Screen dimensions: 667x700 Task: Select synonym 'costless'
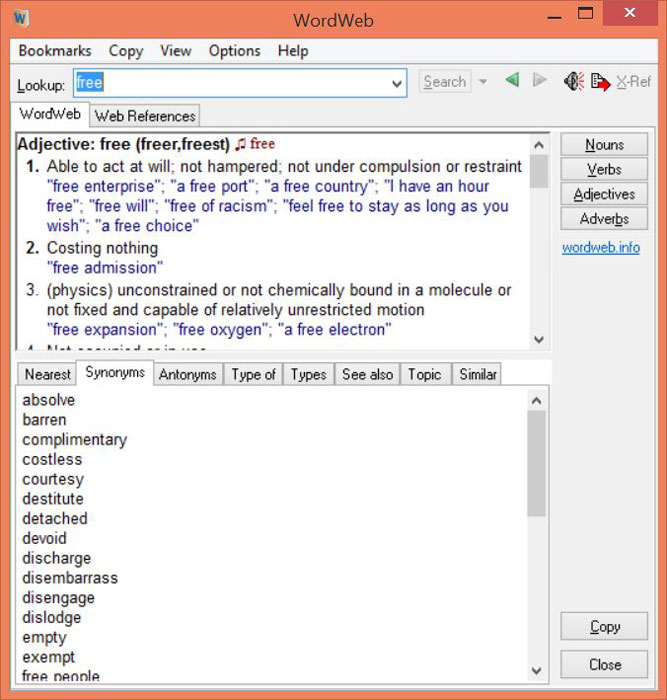tap(52, 459)
